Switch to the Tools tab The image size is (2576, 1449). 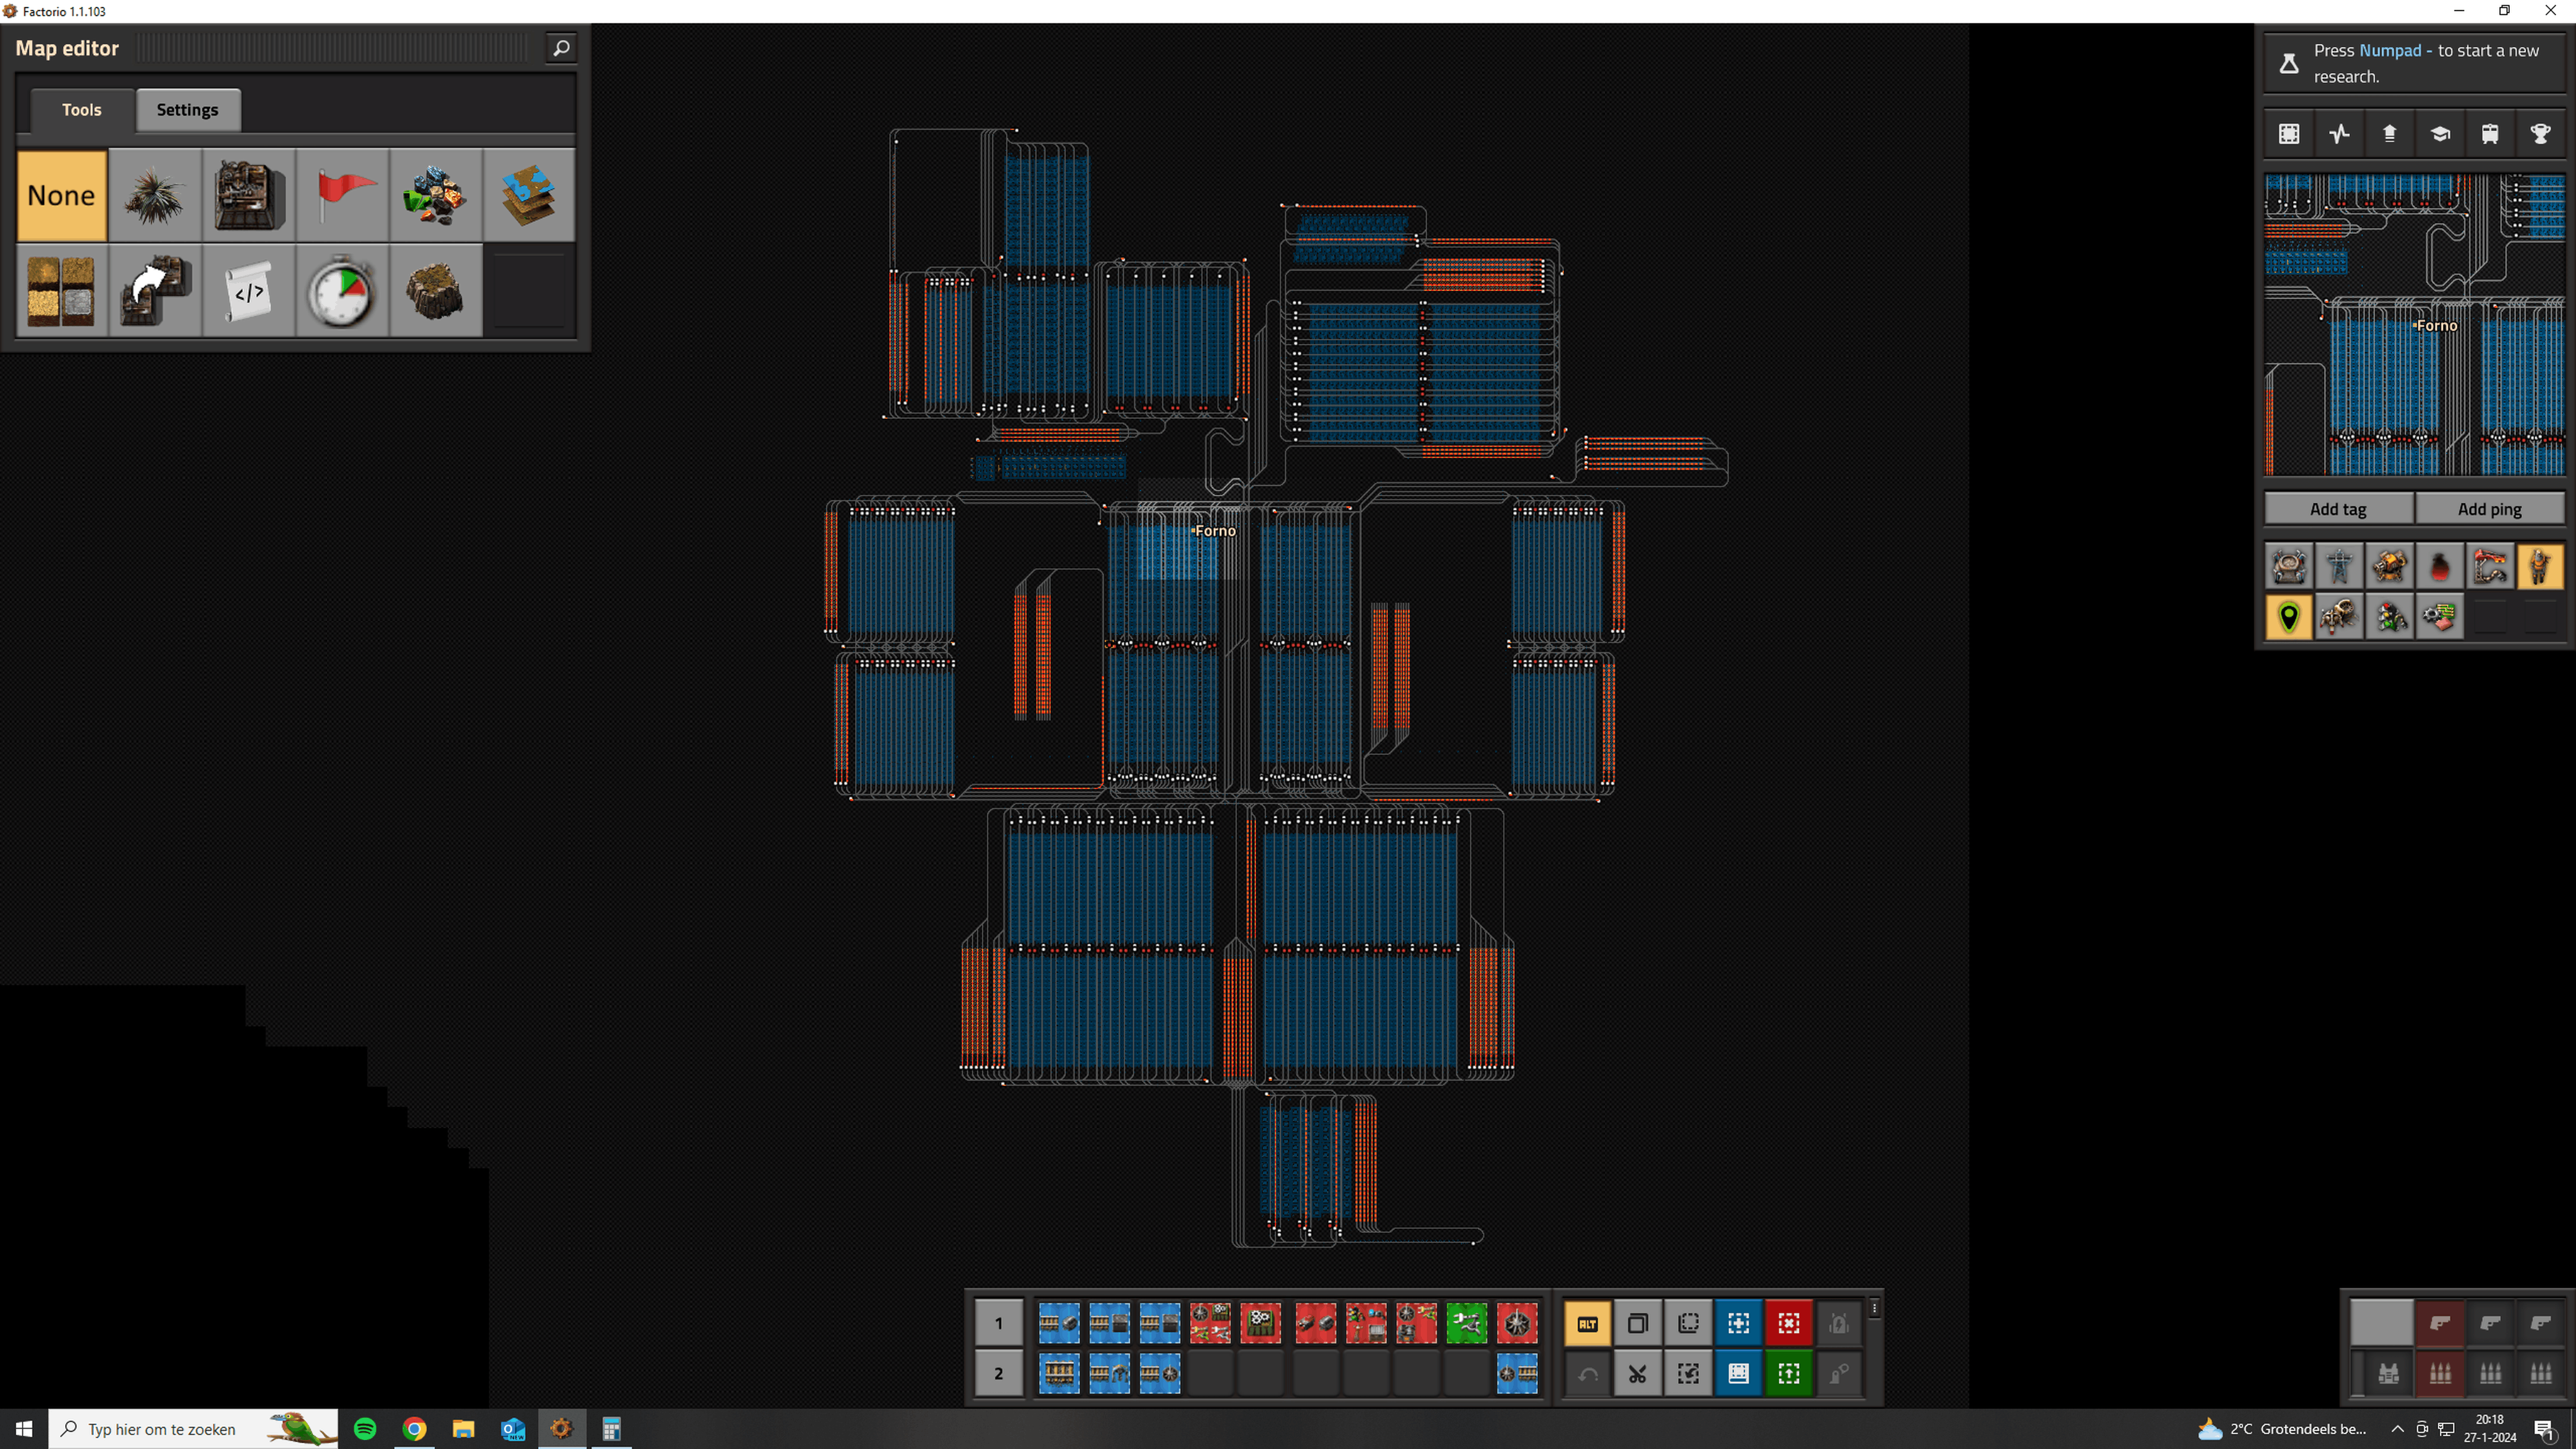82,110
